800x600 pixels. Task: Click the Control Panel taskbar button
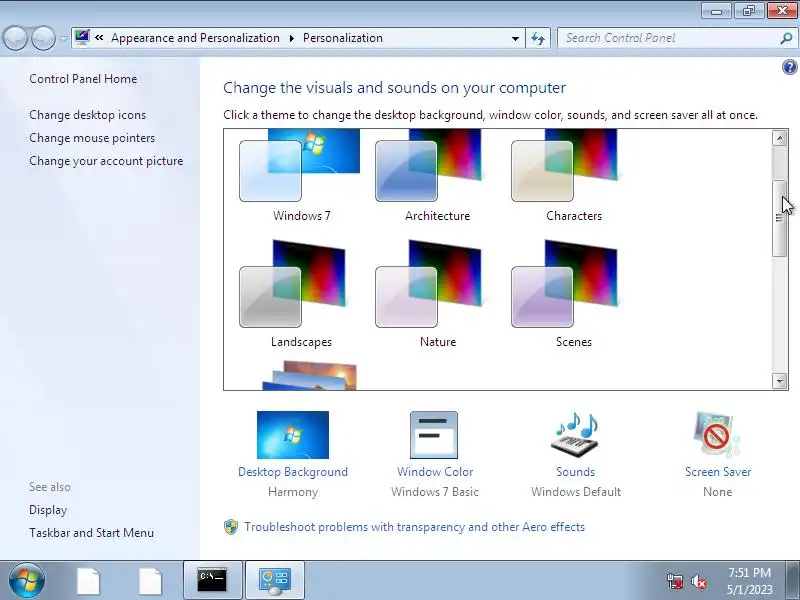(275, 580)
